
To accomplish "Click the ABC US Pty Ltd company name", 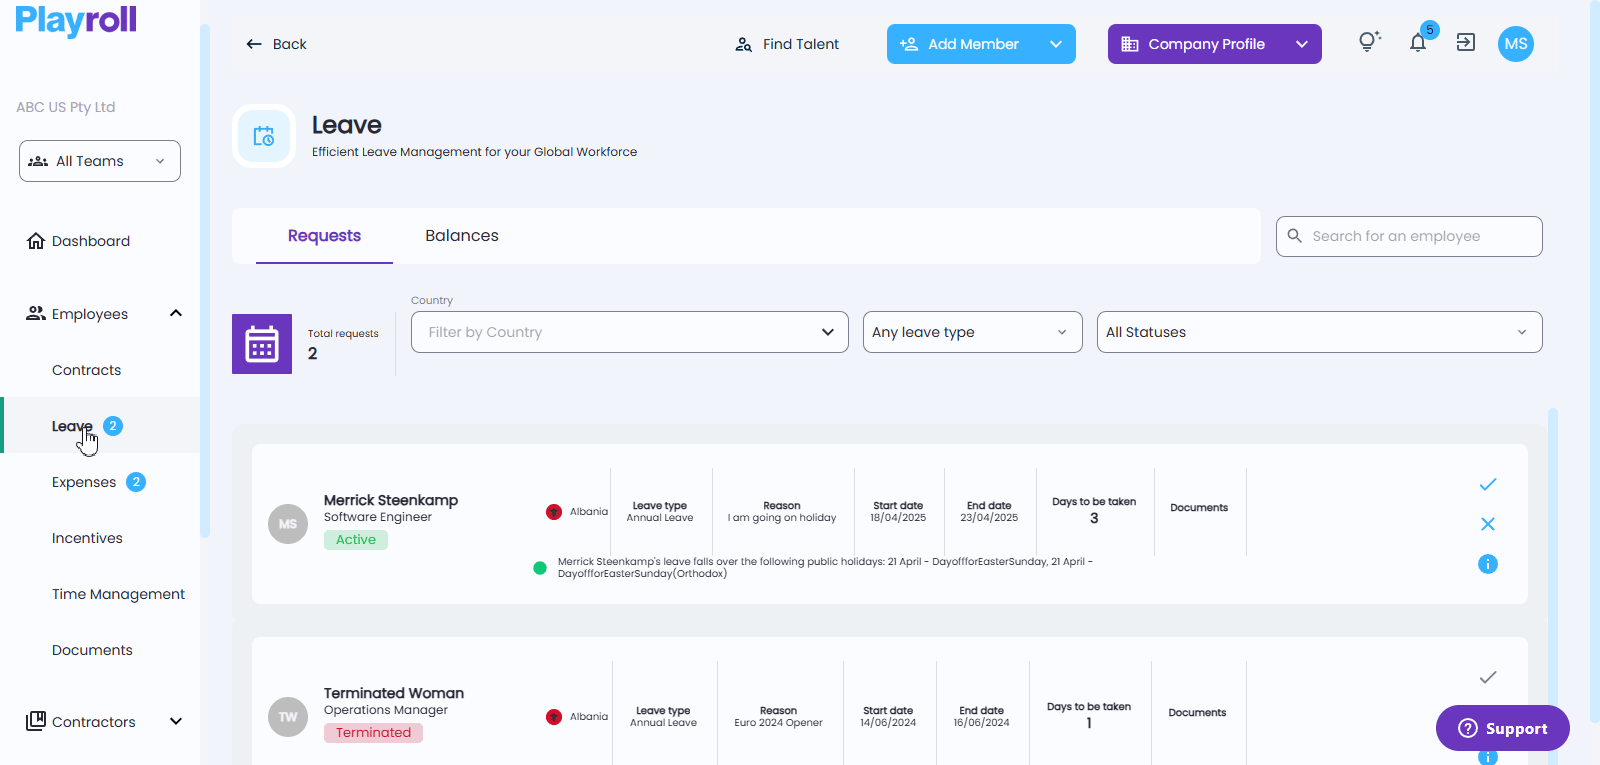I will click(66, 107).
